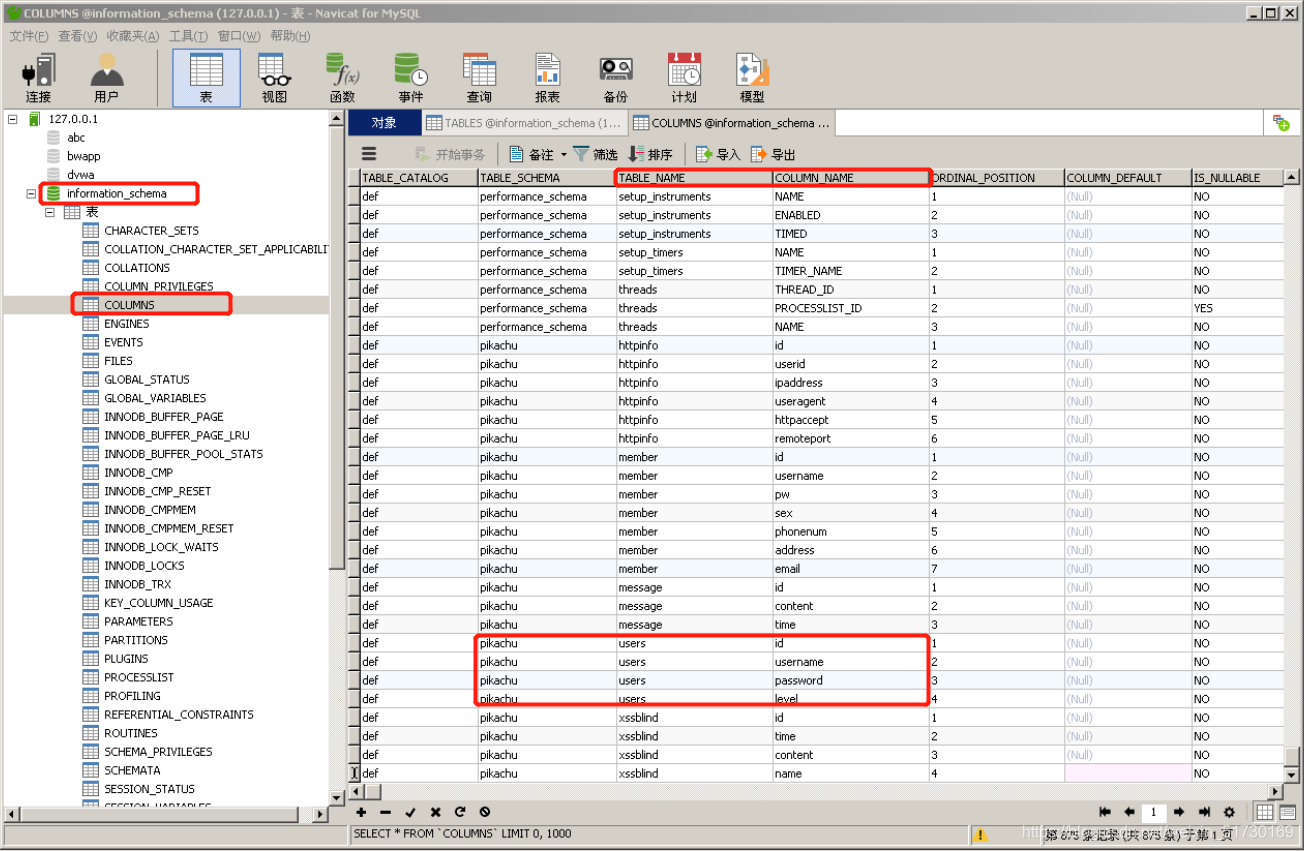Open the 用户 (User) toolbar icon

click(x=106, y=78)
